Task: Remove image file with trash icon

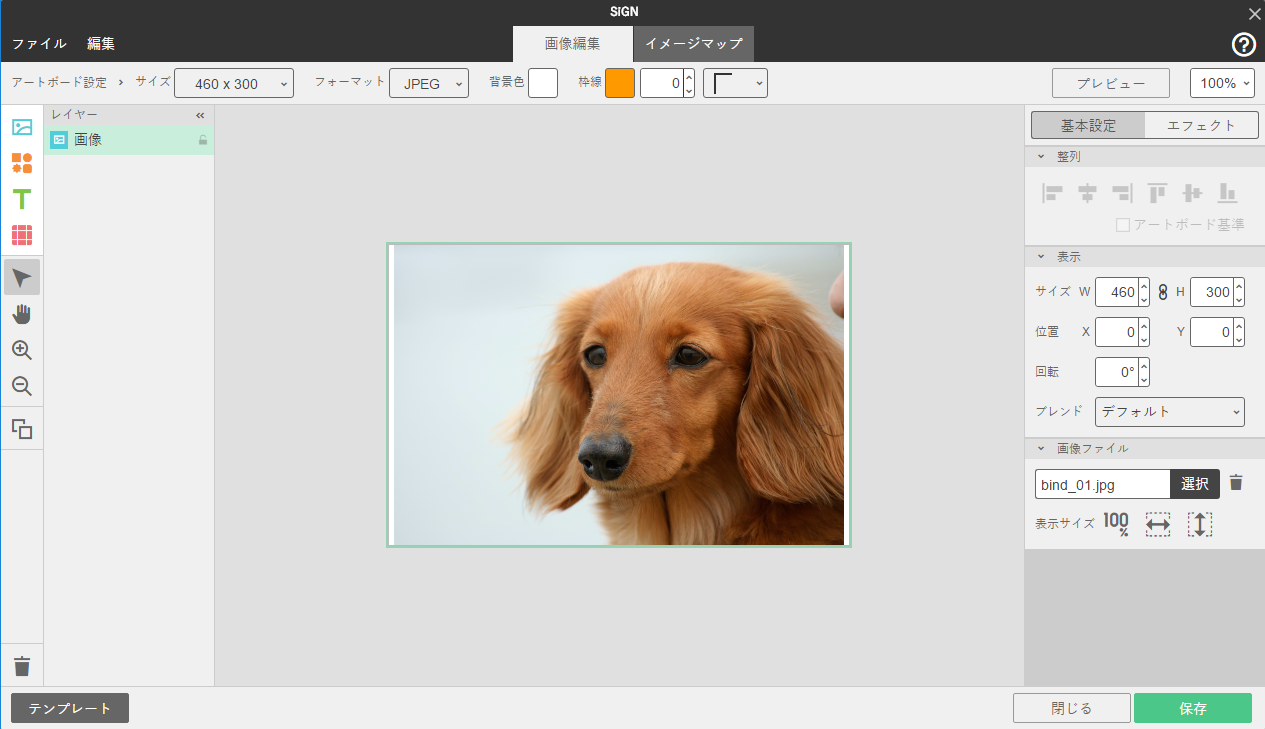Action: point(1236,483)
